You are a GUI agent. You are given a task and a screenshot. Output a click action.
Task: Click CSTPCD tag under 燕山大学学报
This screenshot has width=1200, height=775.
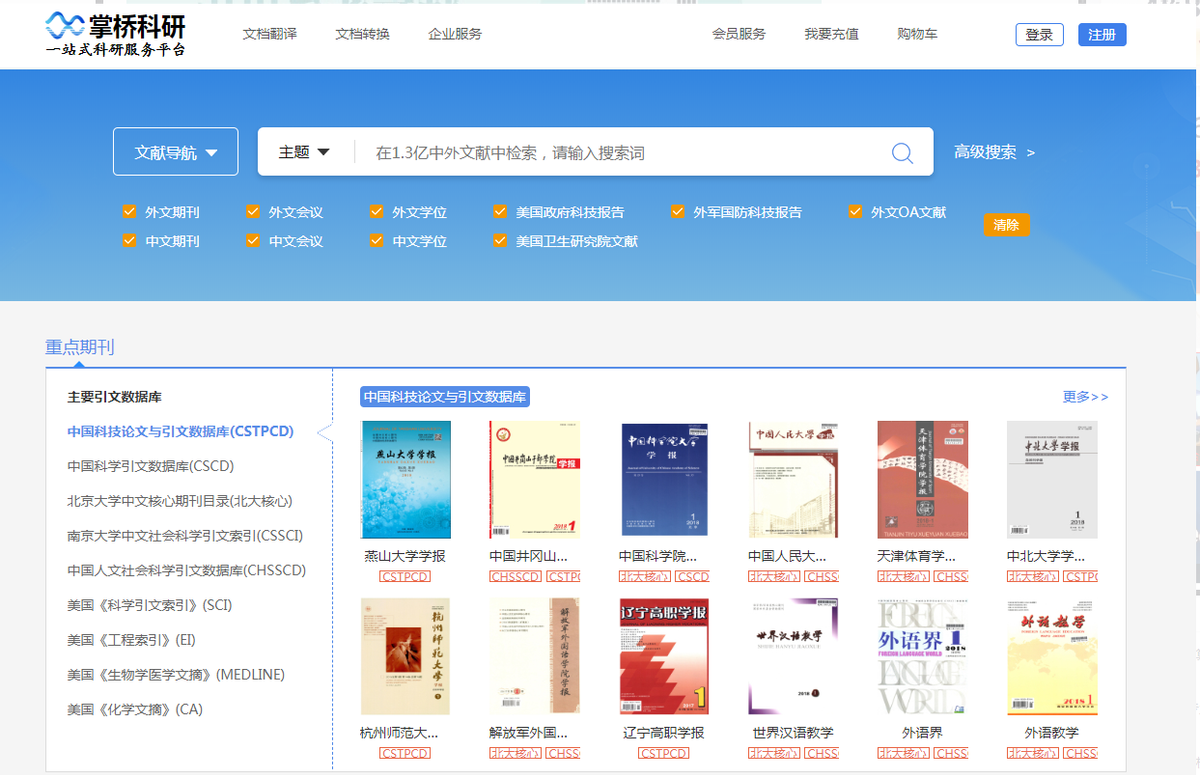(x=405, y=577)
